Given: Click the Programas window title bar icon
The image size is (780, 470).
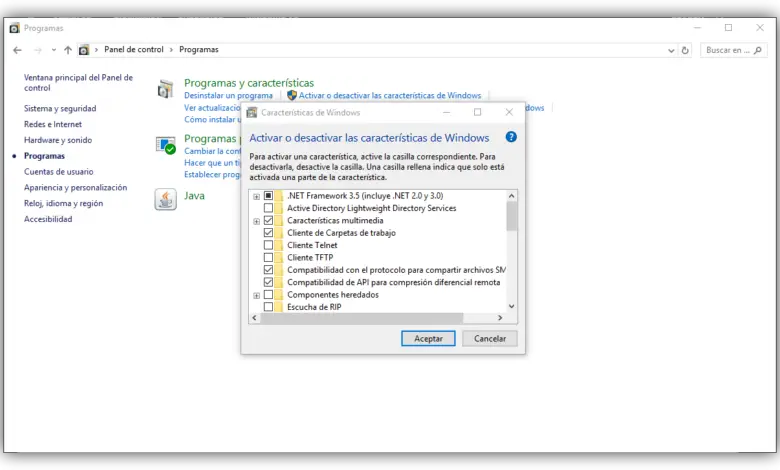Looking at the screenshot, I should (14, 28).
